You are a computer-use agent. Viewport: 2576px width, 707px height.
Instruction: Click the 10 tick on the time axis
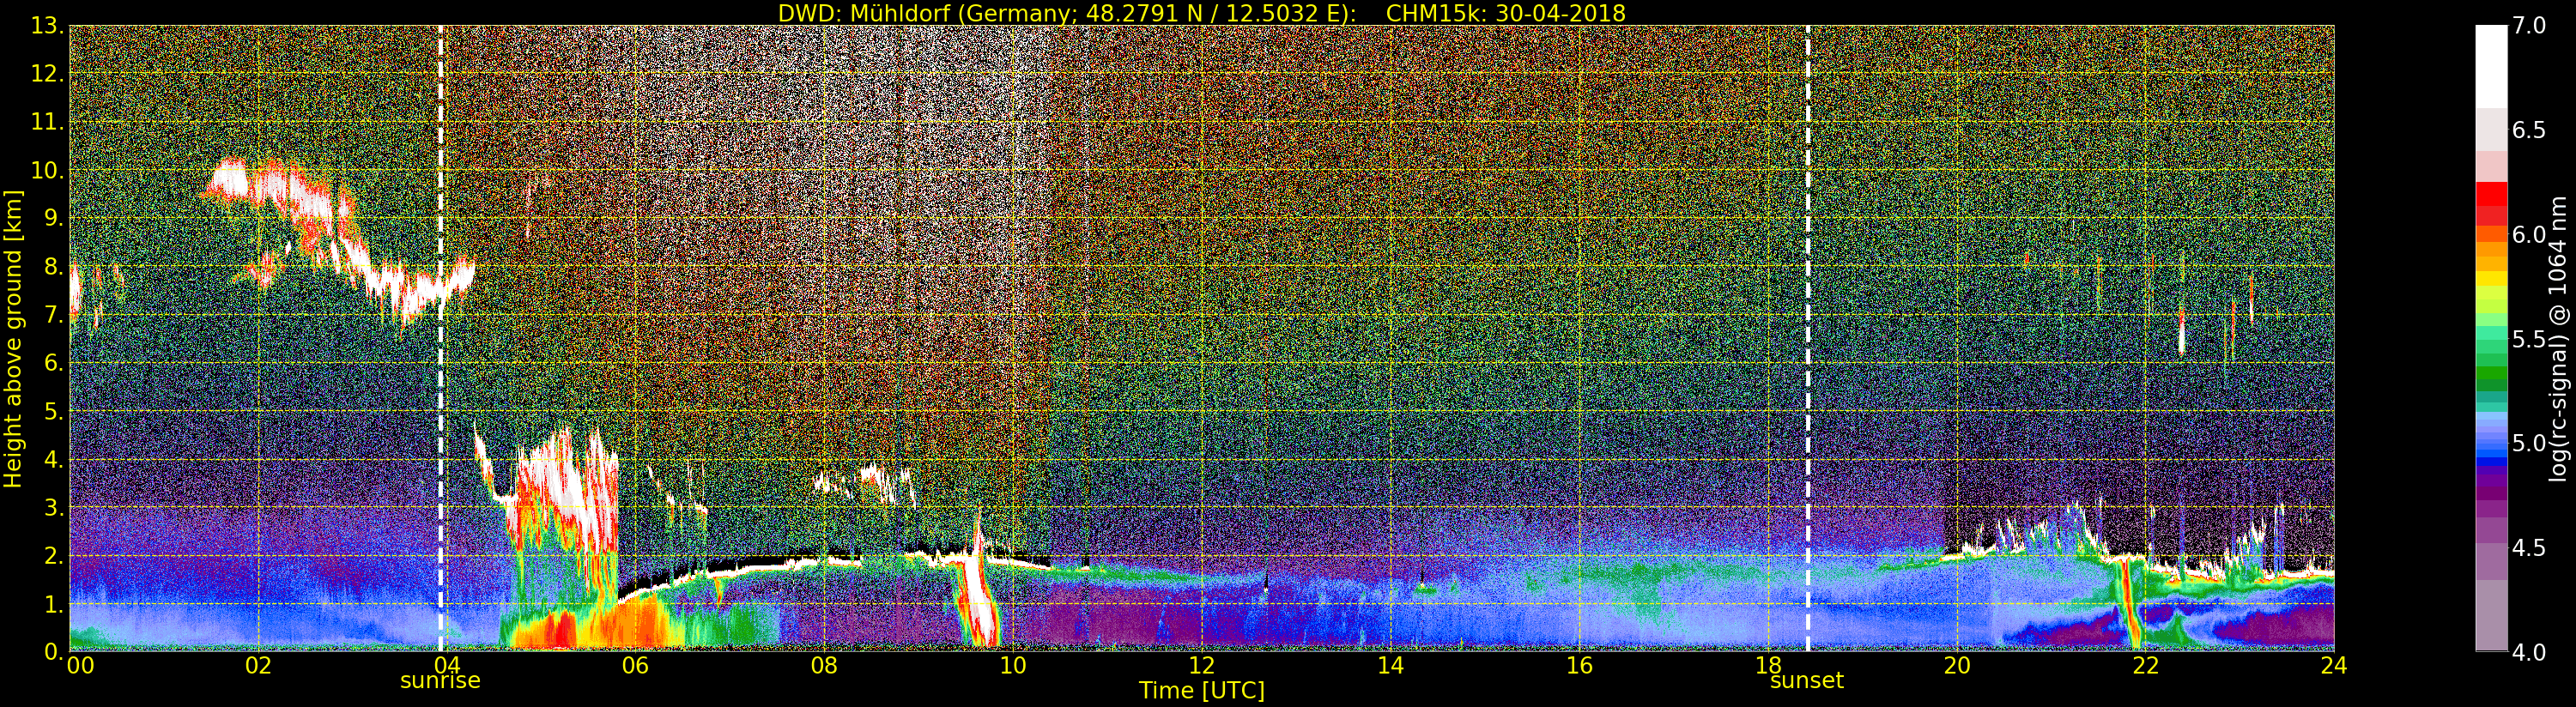click(x=1013, y=666)
